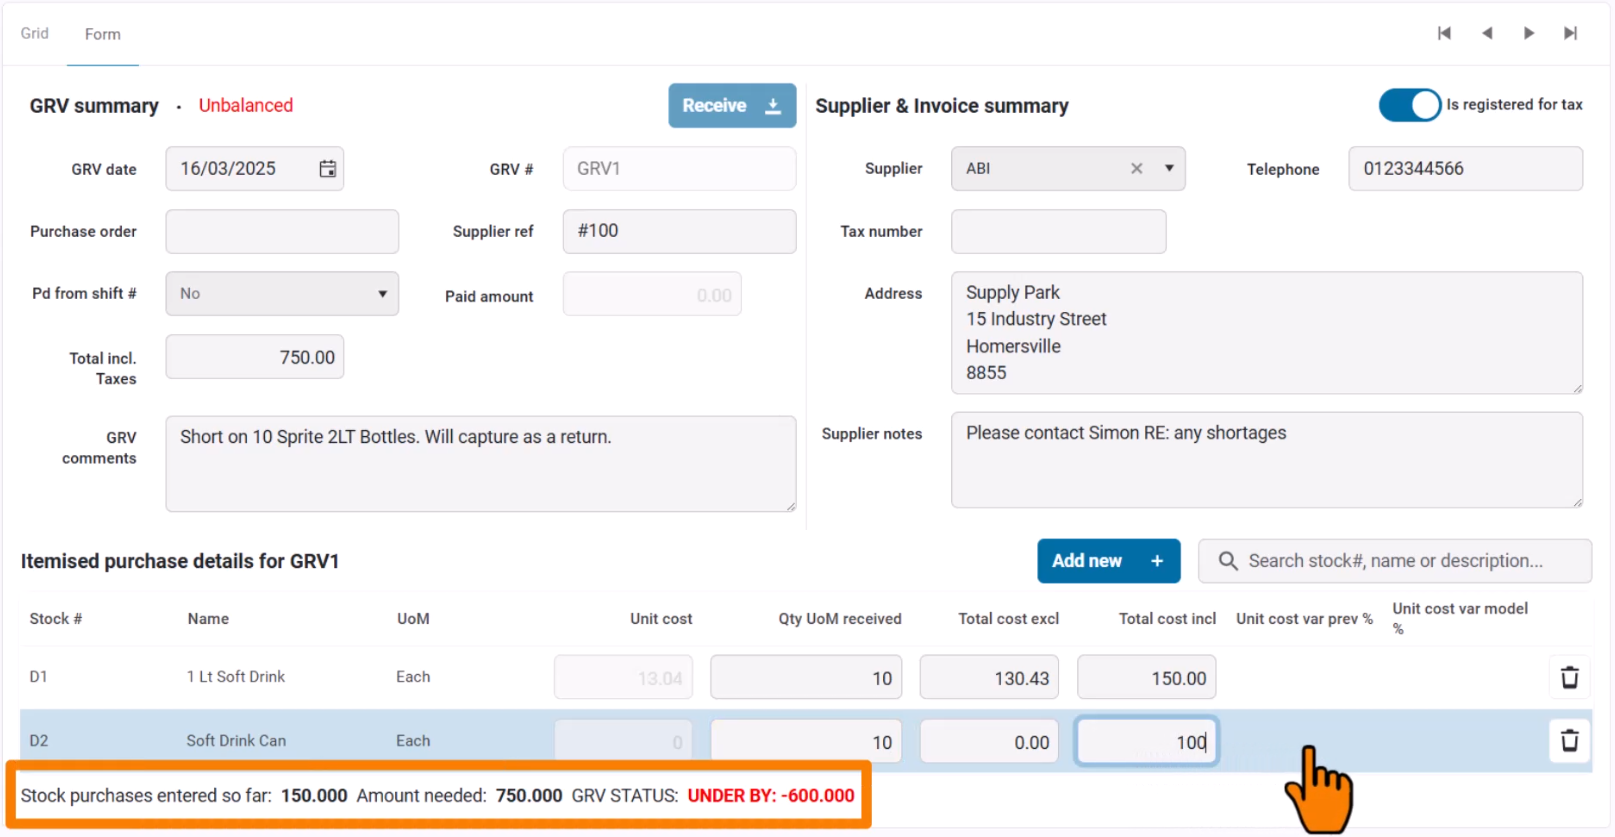Click the Tax number field
Screen dimensions: 1615x837
[x=1058, y=232]
